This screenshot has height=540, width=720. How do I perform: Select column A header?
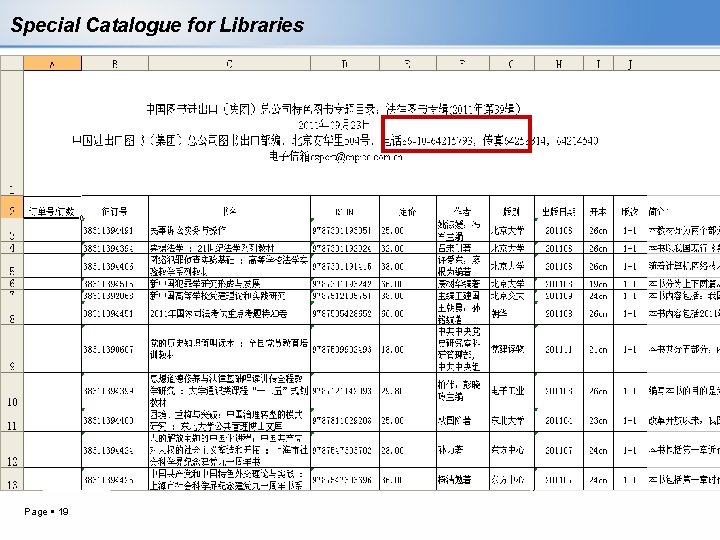click(52, 63)
